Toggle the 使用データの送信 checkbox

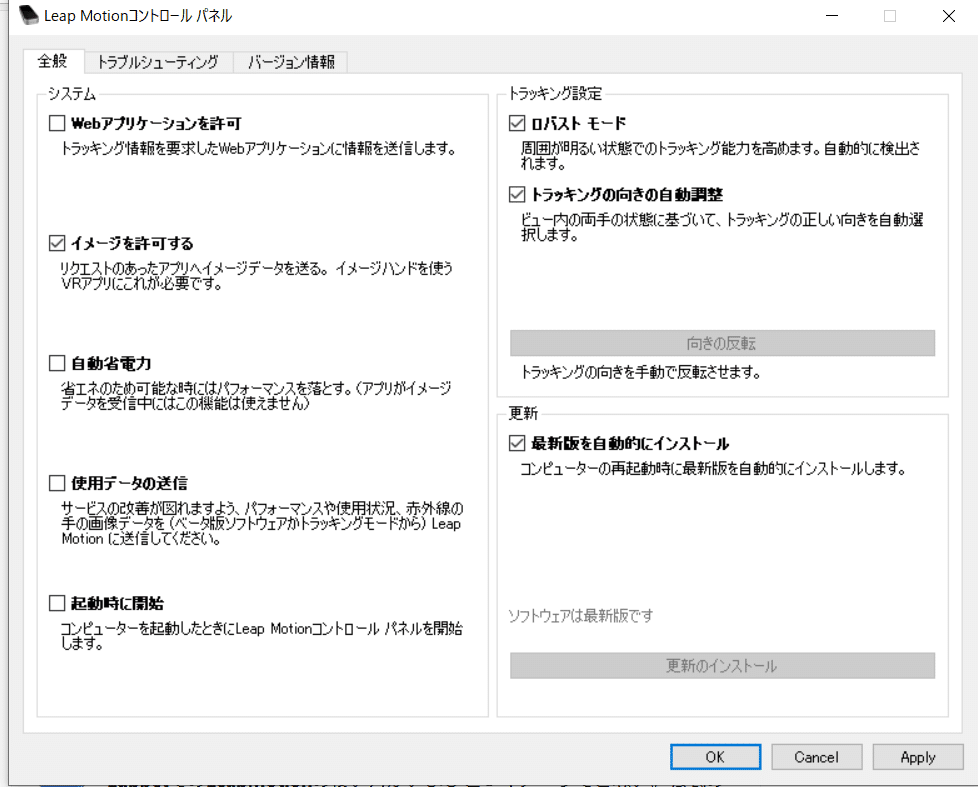pos(57,483)
